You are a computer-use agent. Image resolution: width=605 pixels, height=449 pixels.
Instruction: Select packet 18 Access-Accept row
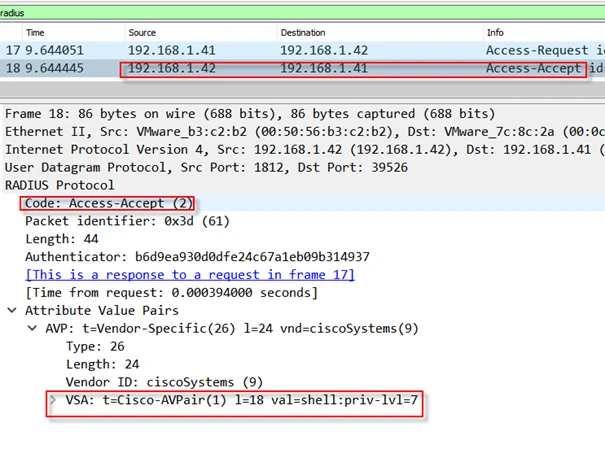[x=300, y=69]
